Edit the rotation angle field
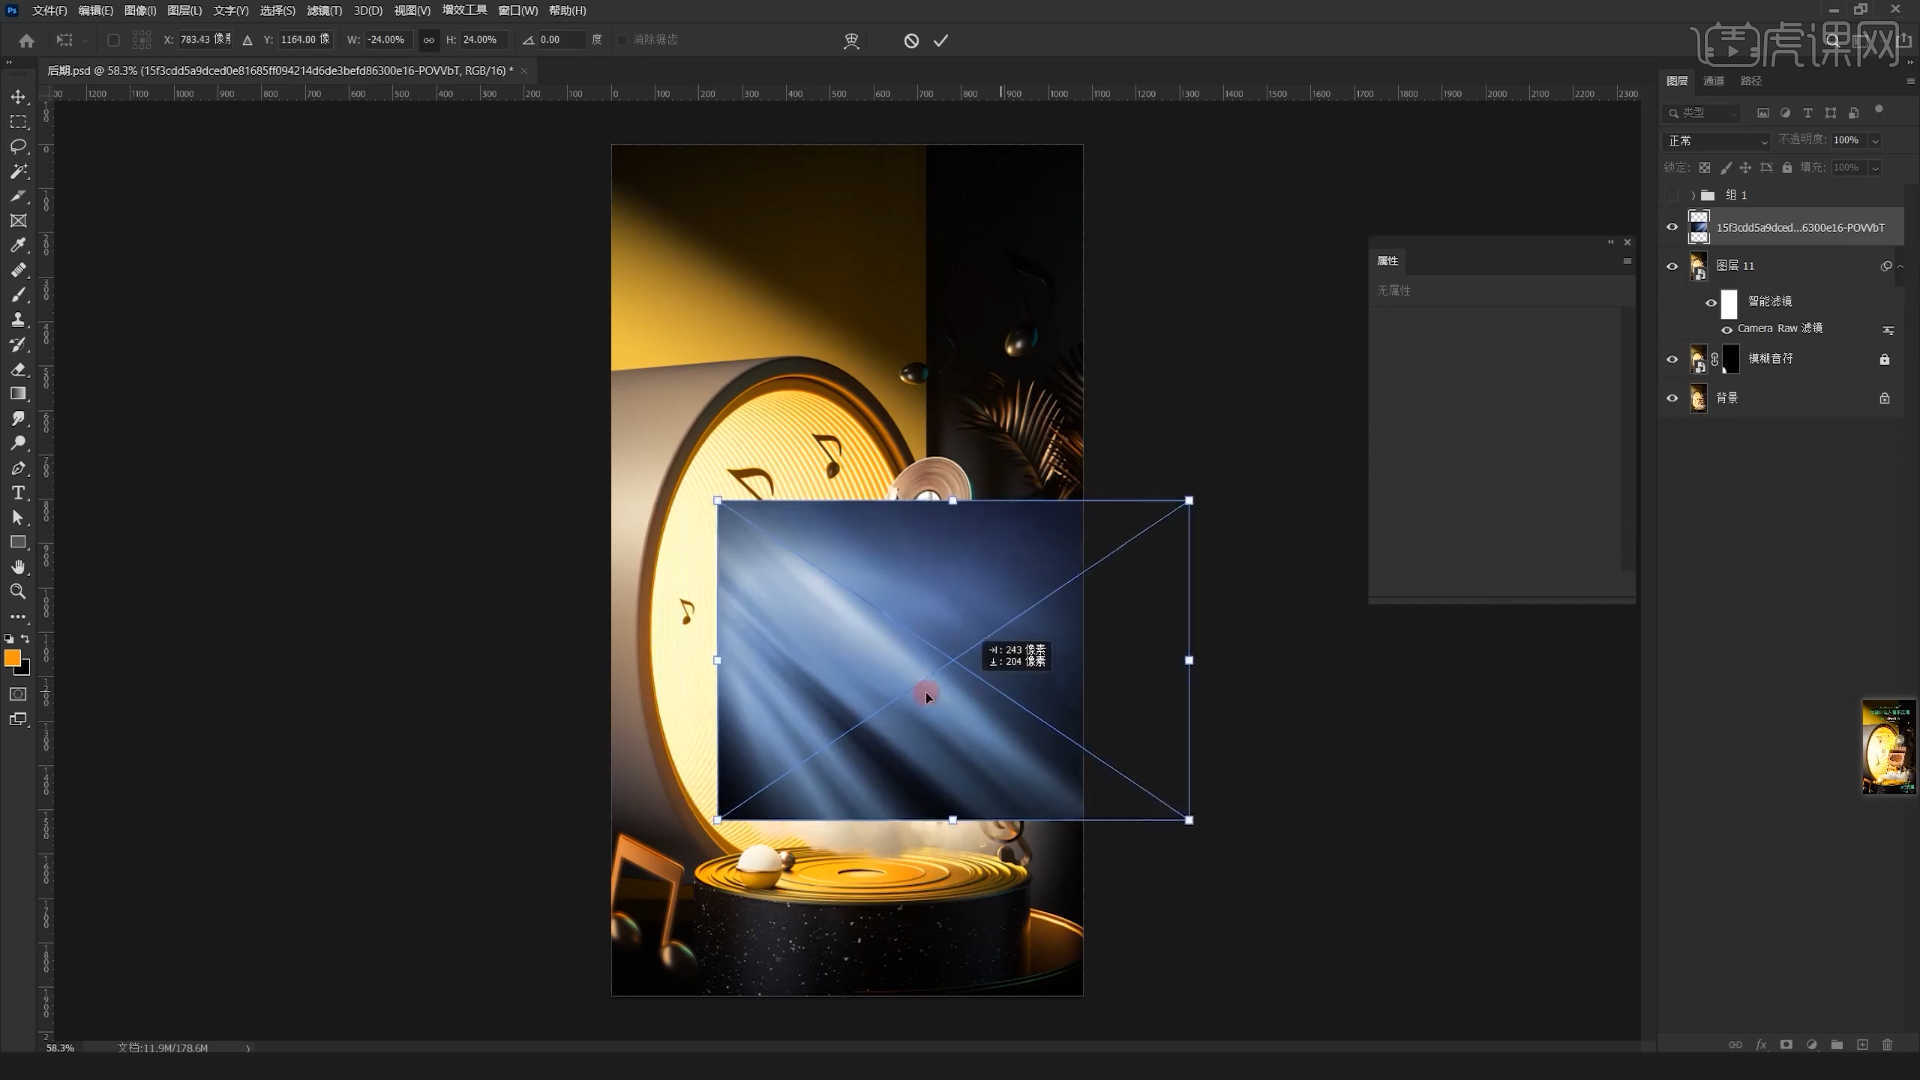The height and width of the screenshot is (1080, 1920). [560, 40]
